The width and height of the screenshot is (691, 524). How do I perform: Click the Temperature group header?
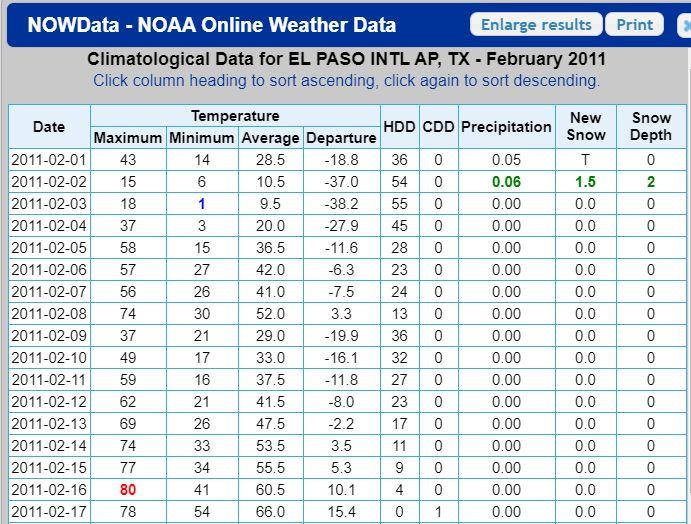pyautogui.click(x=235, y=116)
